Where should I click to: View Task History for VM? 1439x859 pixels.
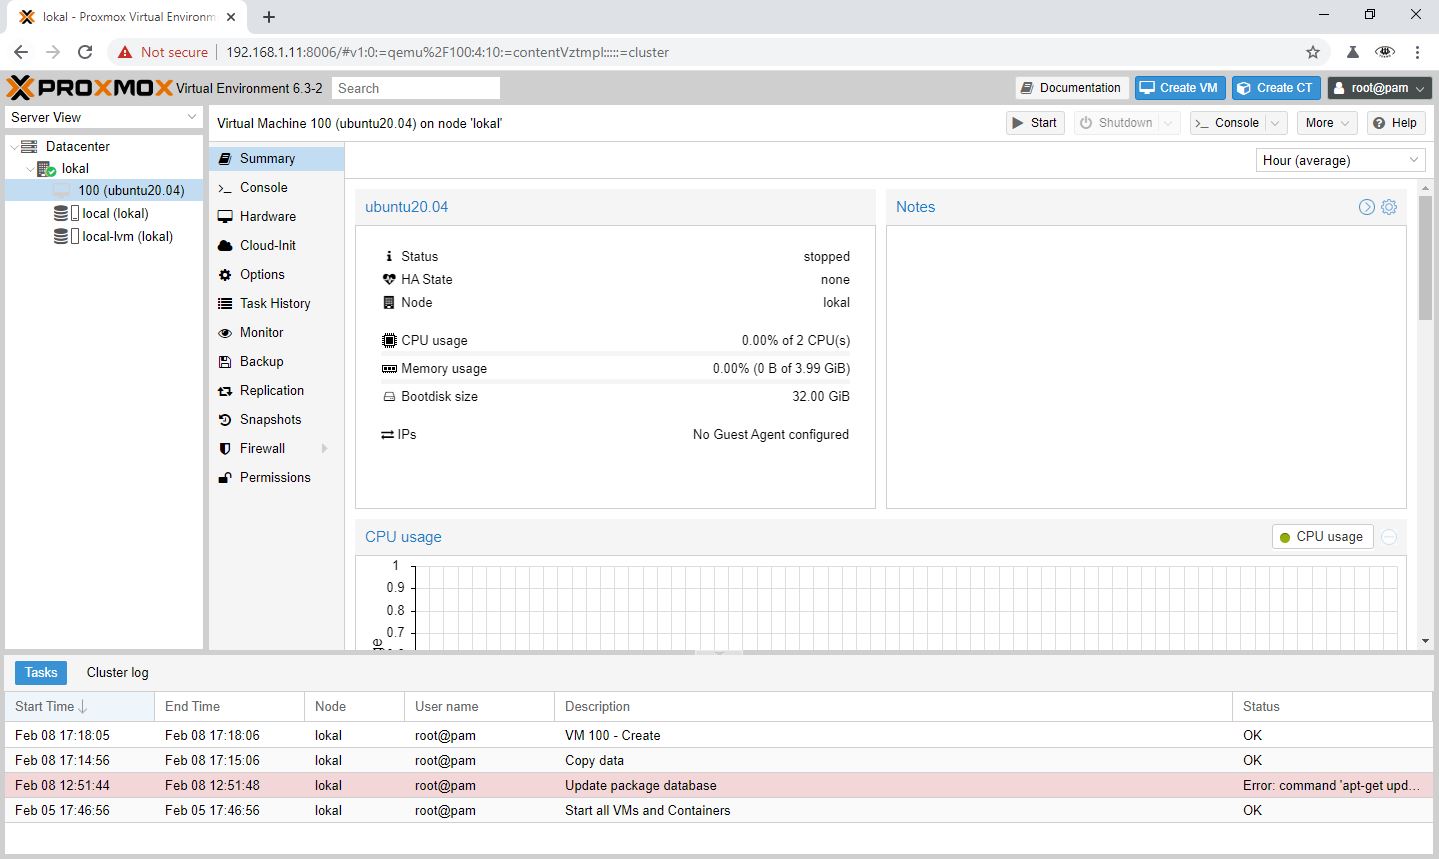point(277,303)
